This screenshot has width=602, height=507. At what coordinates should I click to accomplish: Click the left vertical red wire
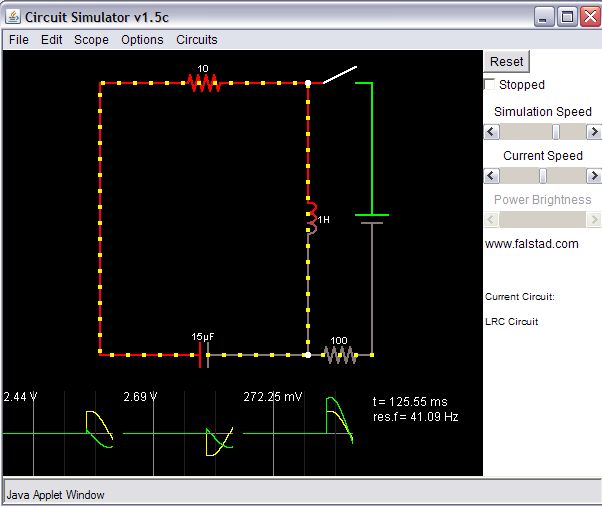(100, 219)
